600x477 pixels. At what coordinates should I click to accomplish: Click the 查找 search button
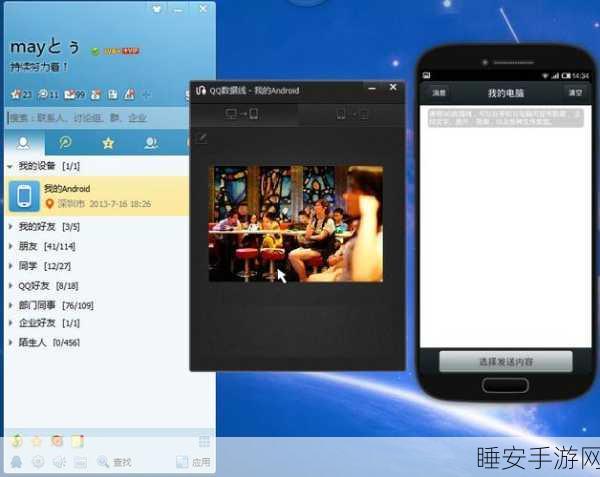[114, 462]
